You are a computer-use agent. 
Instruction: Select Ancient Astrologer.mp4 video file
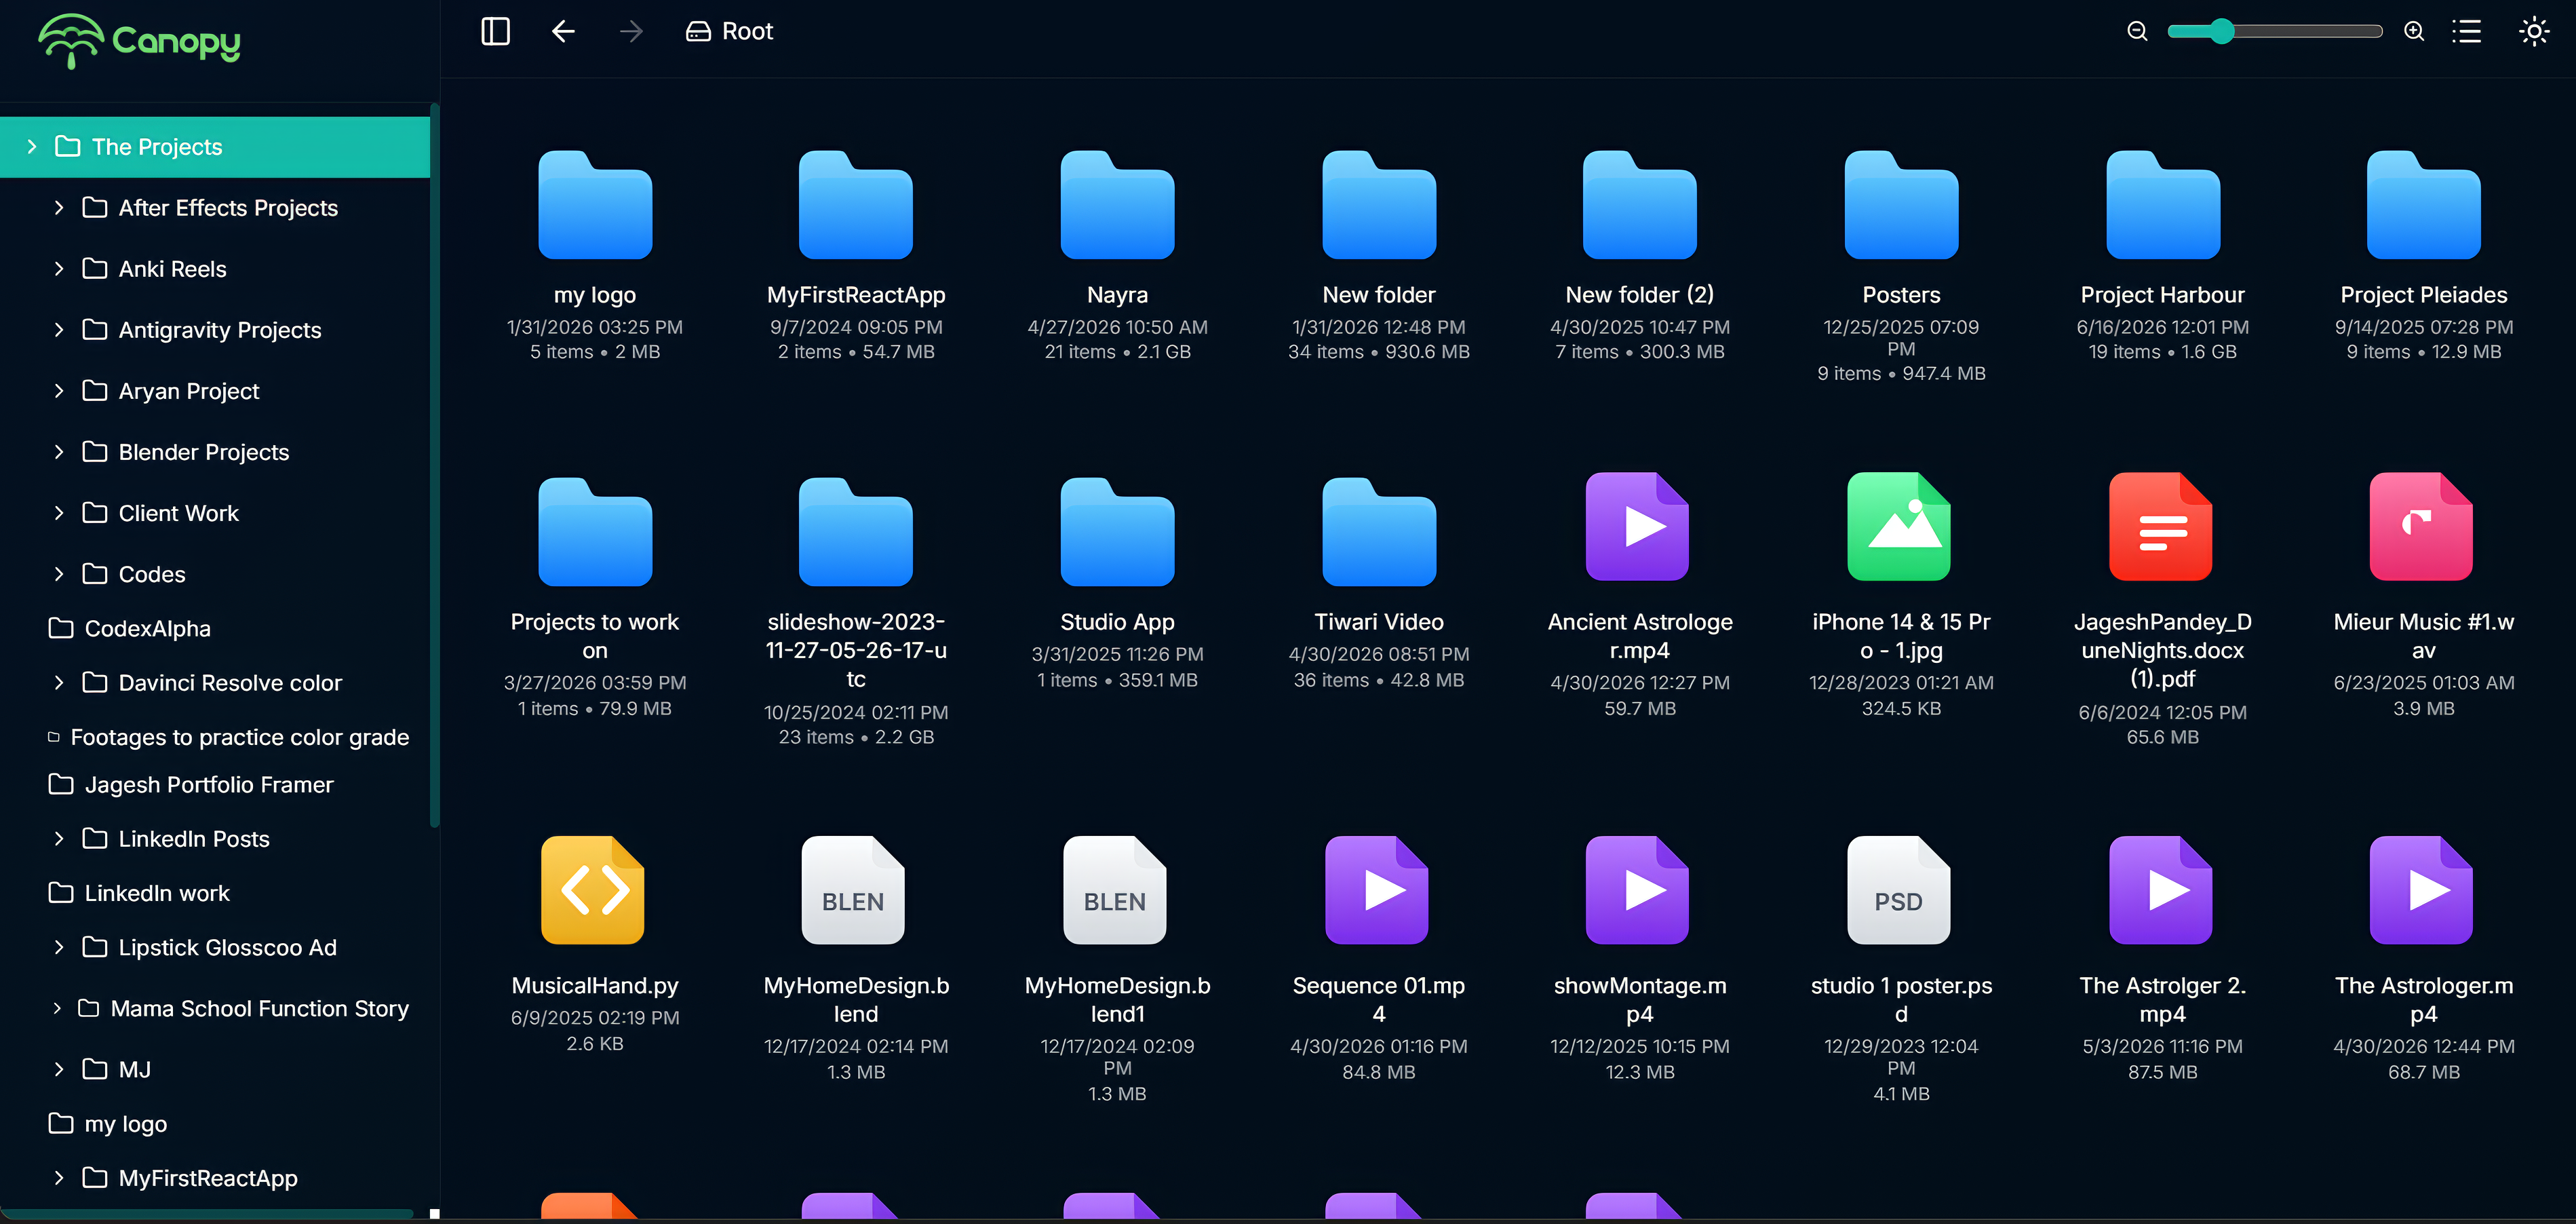(x=1638, y=527)
